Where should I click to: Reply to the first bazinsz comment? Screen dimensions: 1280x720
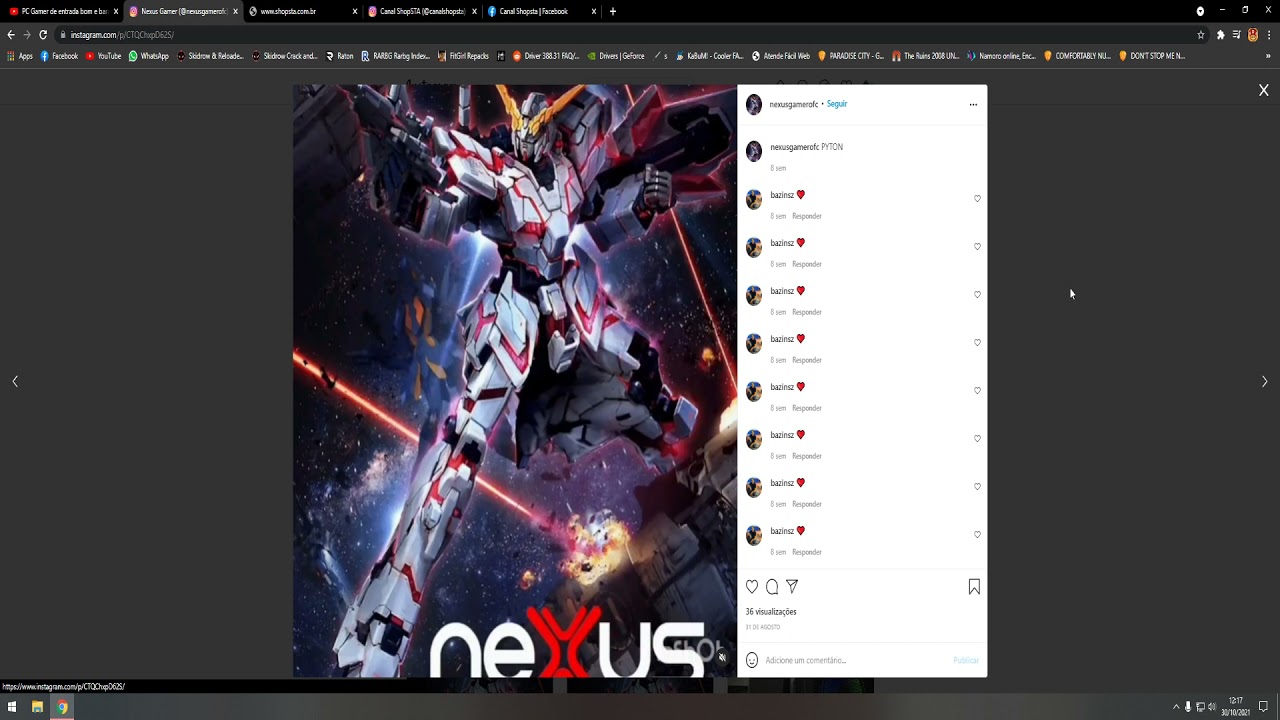coord(807,216)
